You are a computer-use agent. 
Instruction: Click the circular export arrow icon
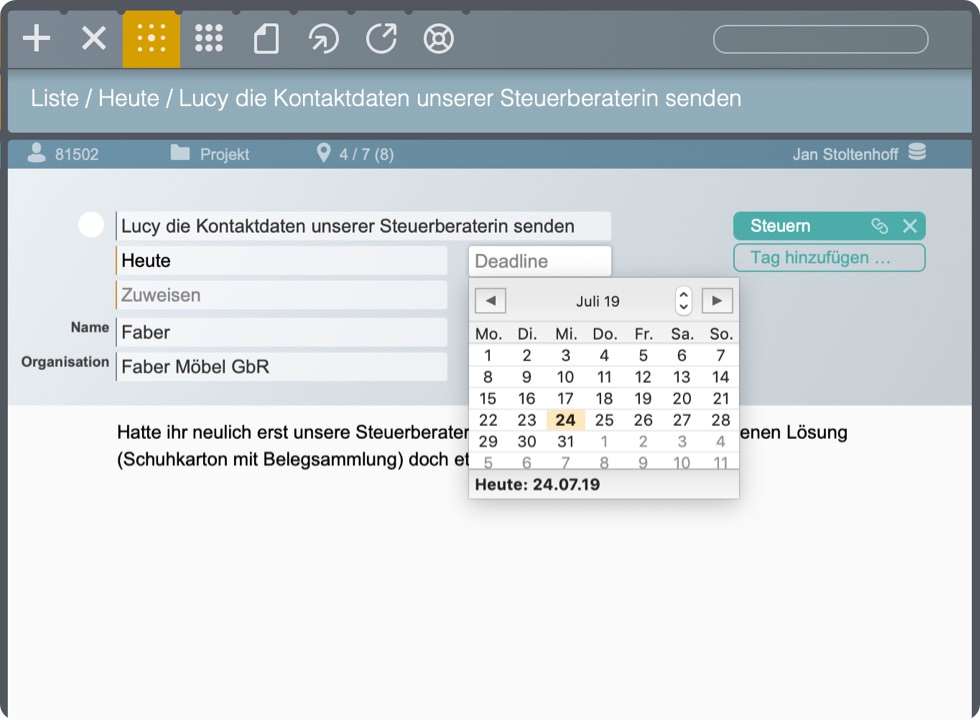[381, 39]
